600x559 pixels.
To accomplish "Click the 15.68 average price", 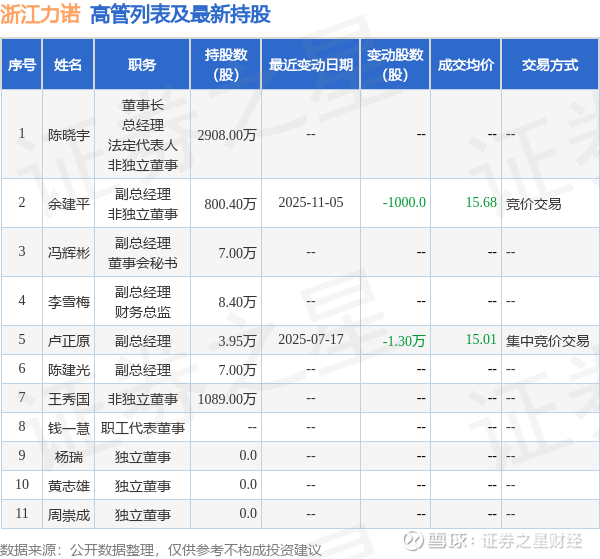I will click(x=481, y=202).
